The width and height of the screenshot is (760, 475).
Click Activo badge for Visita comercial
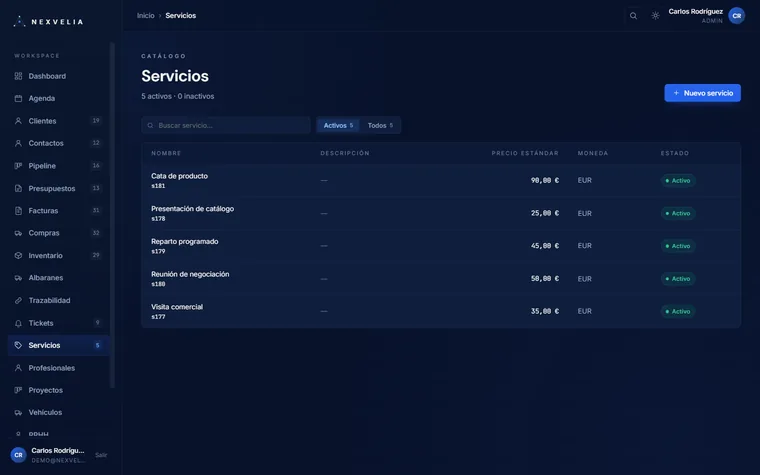tap(678, 311)
